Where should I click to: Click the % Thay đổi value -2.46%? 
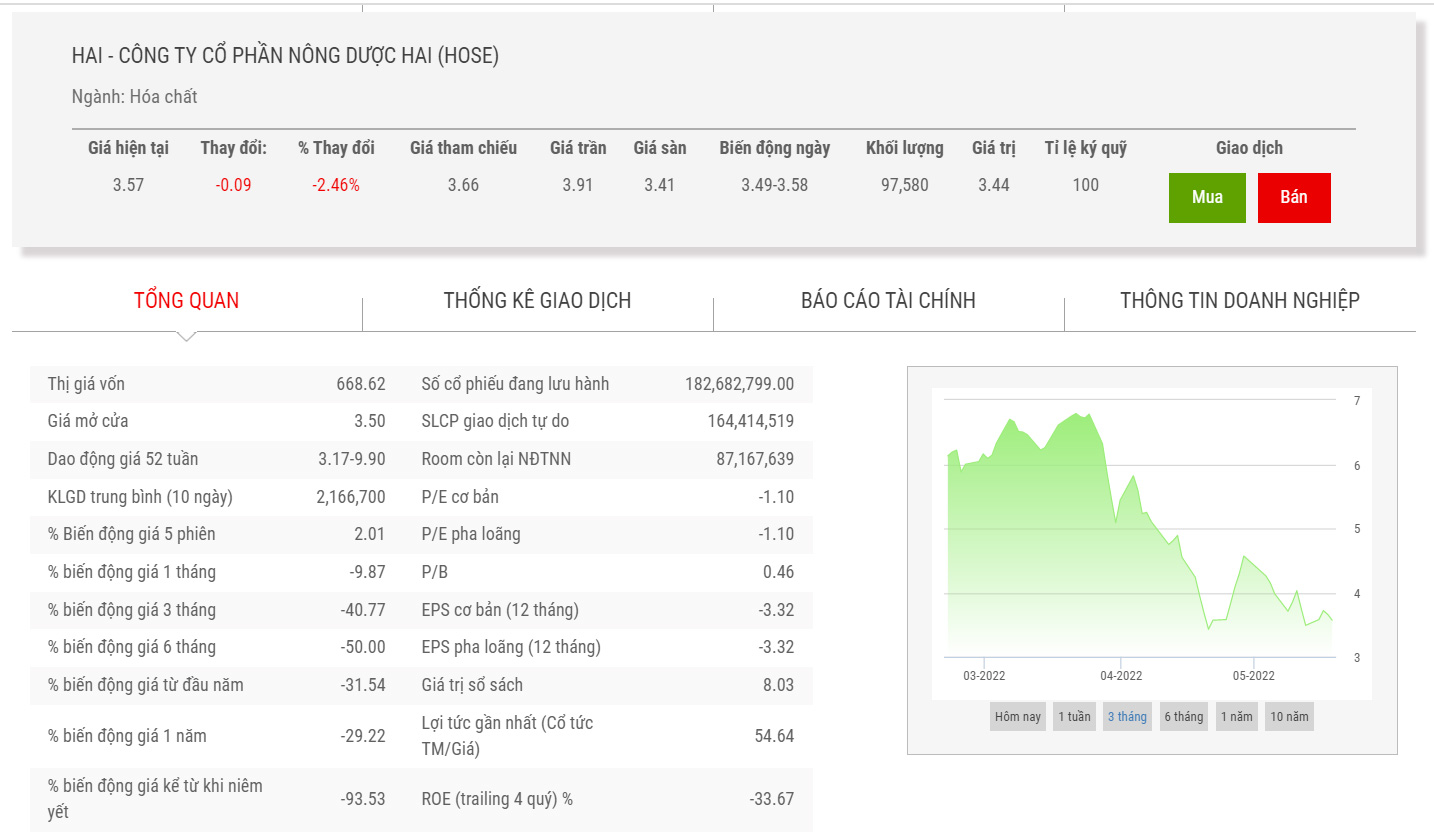coord(335,185)
